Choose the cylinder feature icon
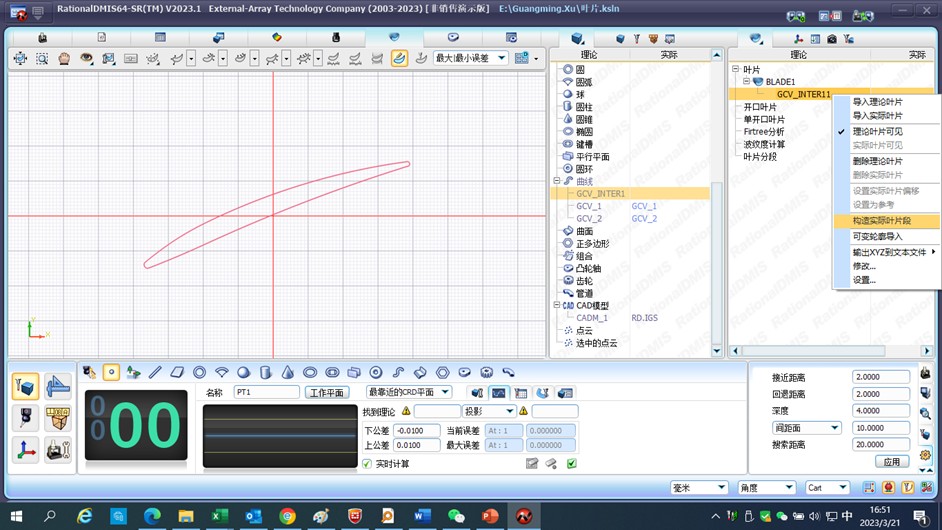The width and height of the screenshot is (942, 530). coord(266,373)
